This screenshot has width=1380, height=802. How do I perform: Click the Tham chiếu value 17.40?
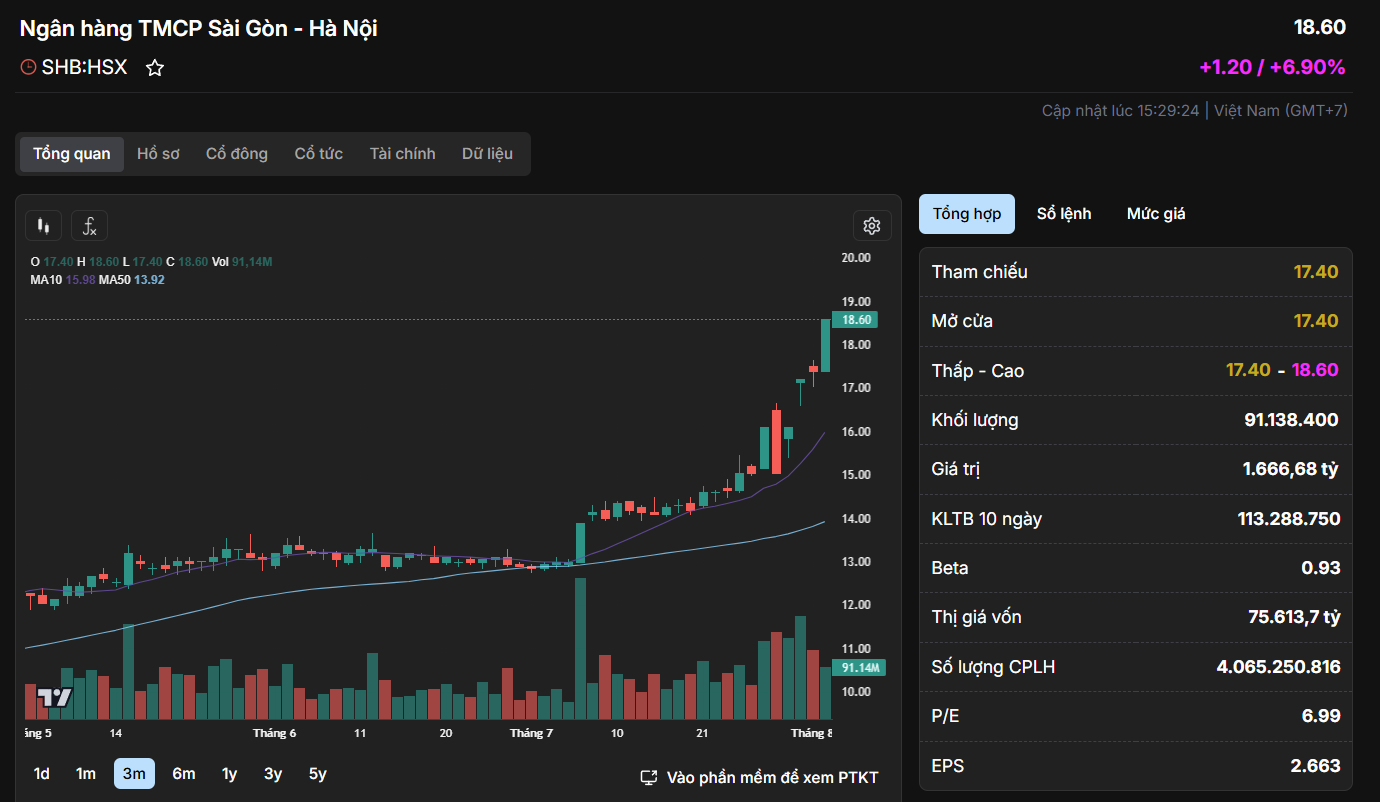1316,272
